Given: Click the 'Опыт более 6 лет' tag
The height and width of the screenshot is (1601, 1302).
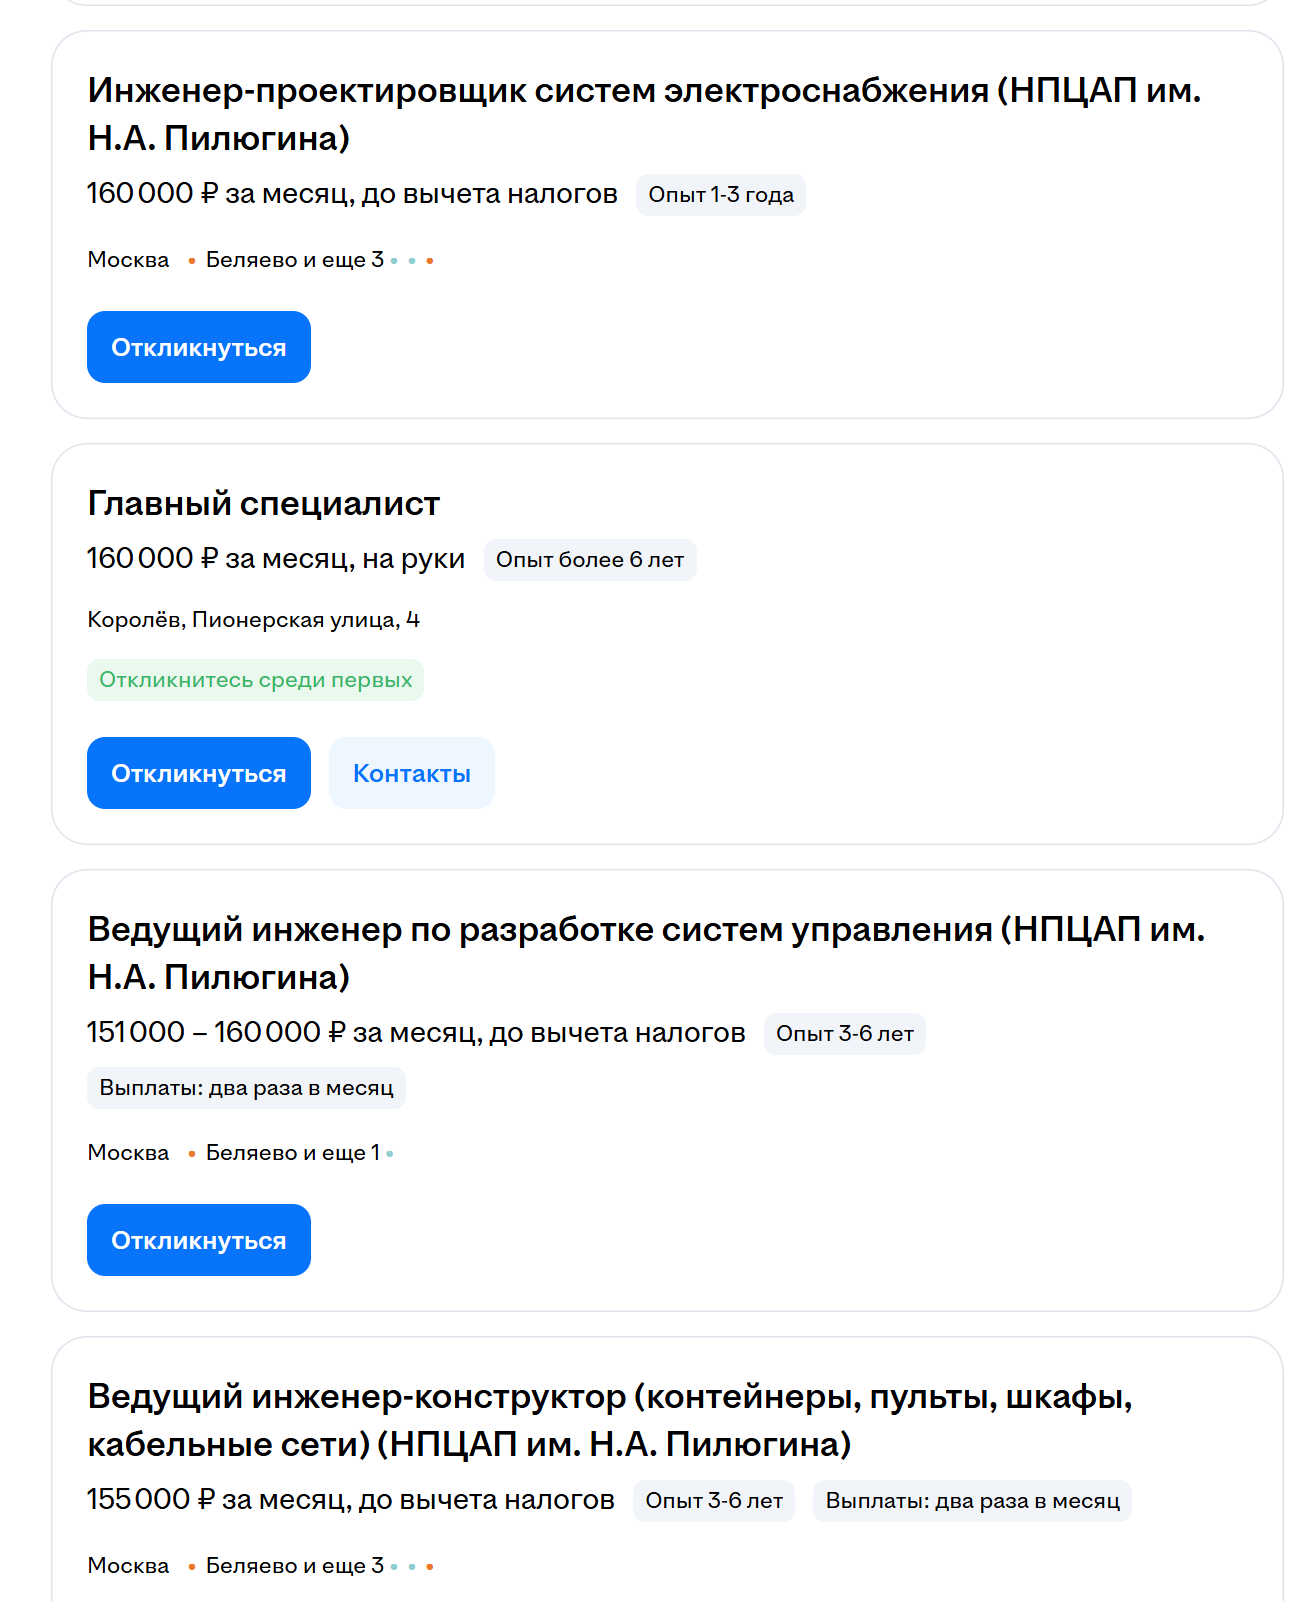Looking at the screenshot, I should click(589, 560).
